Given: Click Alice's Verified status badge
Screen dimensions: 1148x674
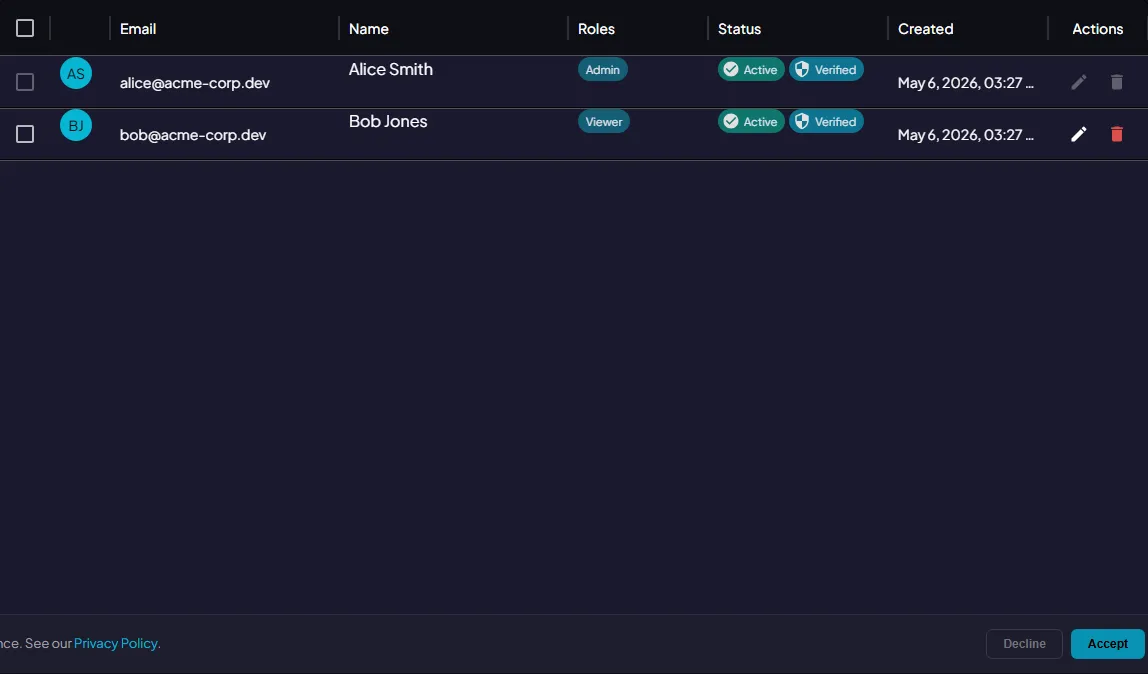Looking at the screenshot, I should pyautogui.click(x=826, y=70).
